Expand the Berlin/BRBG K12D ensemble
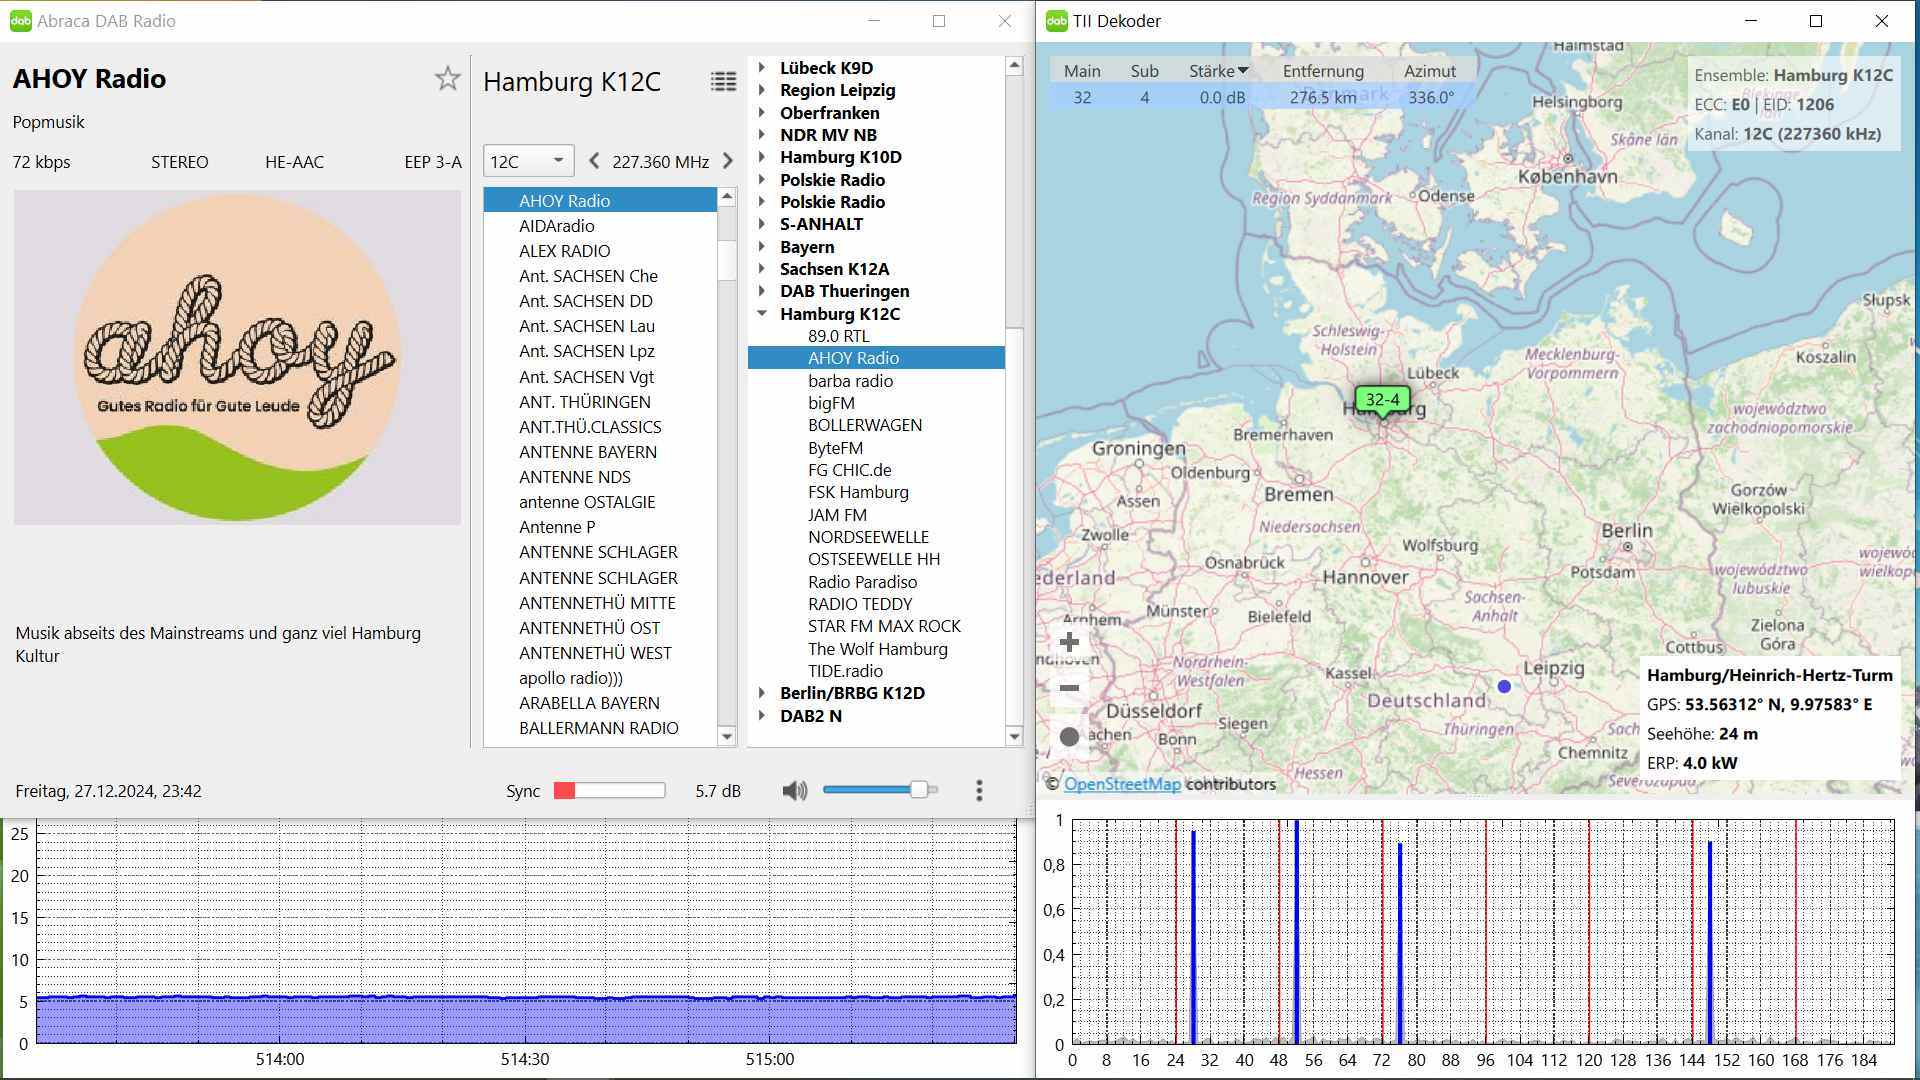Viewport: 1920px width, 1080px height. (762, 693)
